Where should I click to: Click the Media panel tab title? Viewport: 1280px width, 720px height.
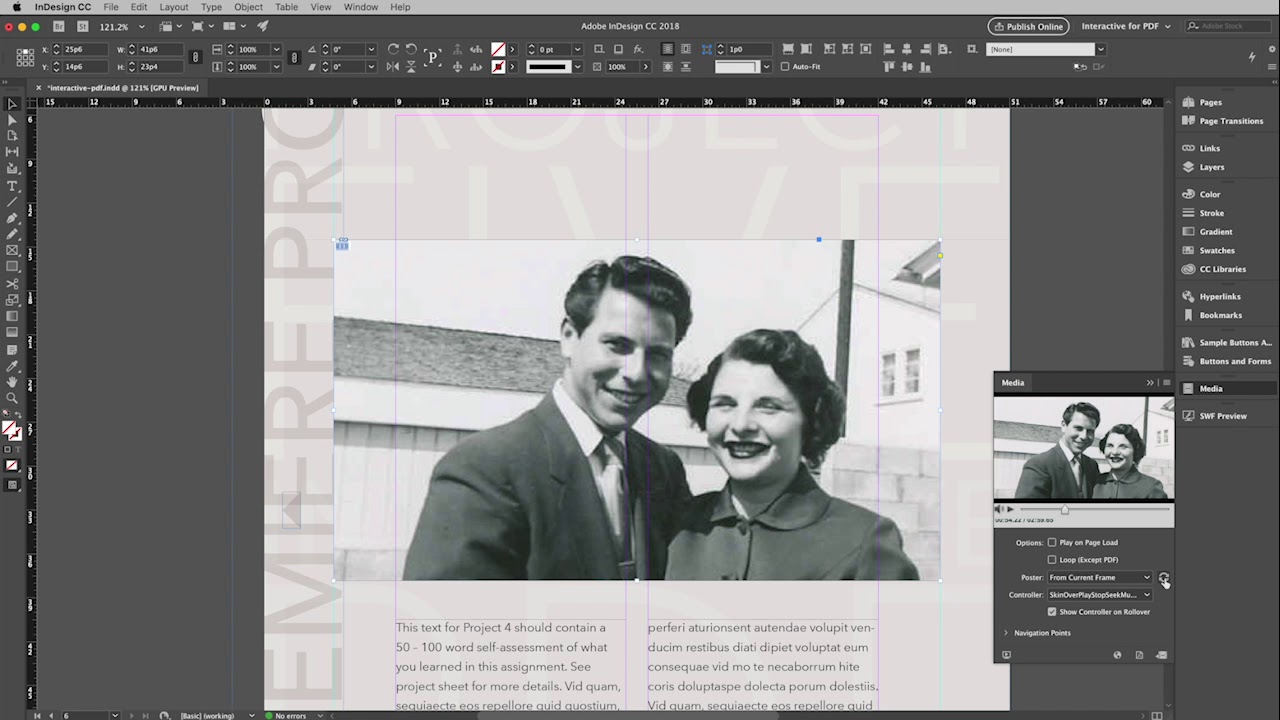tap(1013, 382)
